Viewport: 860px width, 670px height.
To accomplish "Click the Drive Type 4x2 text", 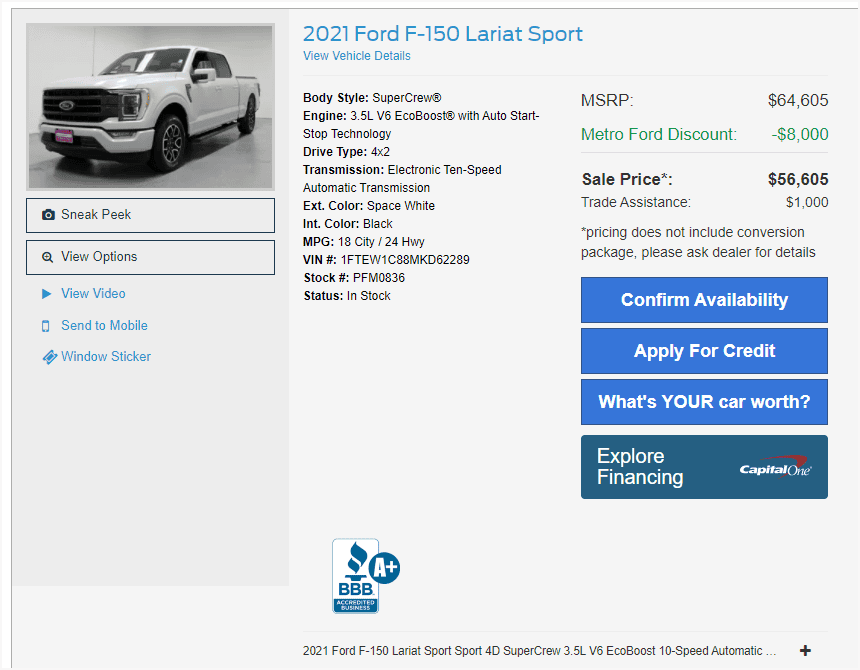I will [347, 152].
